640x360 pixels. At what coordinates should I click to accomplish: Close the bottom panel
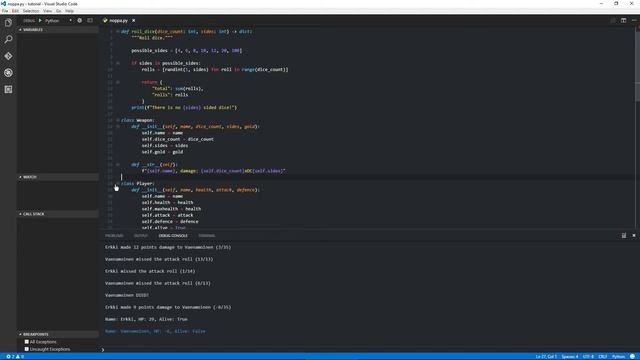pos(633,236)
